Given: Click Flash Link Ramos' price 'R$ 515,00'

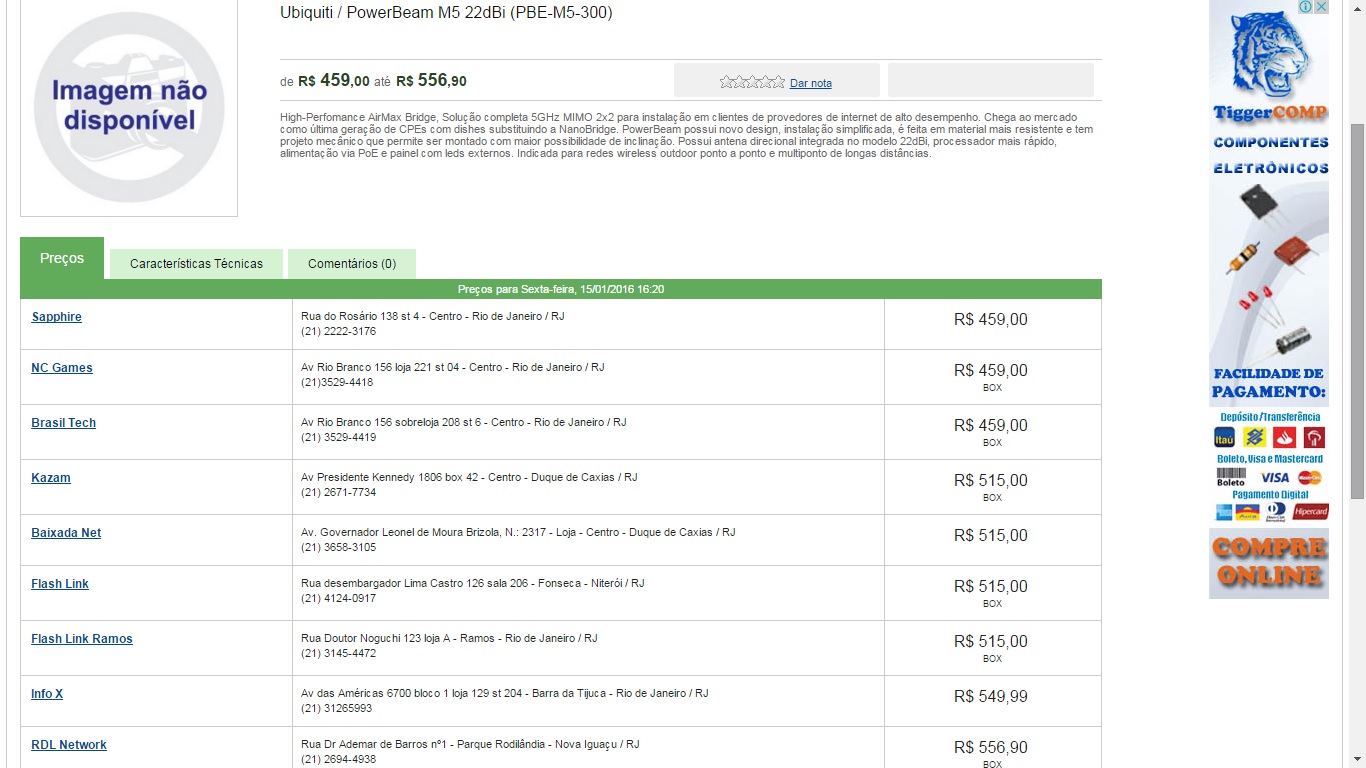Looking at the screenshot, I should pos(991,642).
